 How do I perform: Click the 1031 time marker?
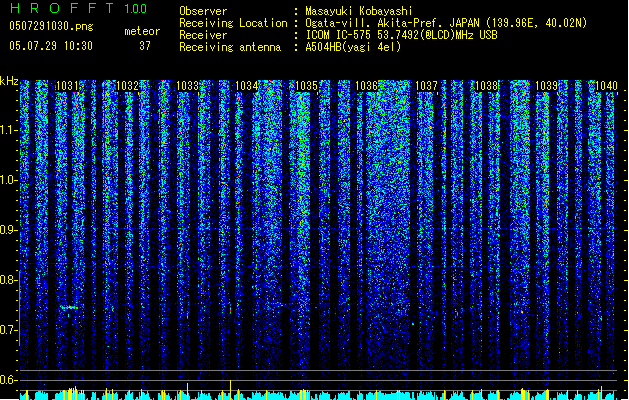click(x=67, y=86)
